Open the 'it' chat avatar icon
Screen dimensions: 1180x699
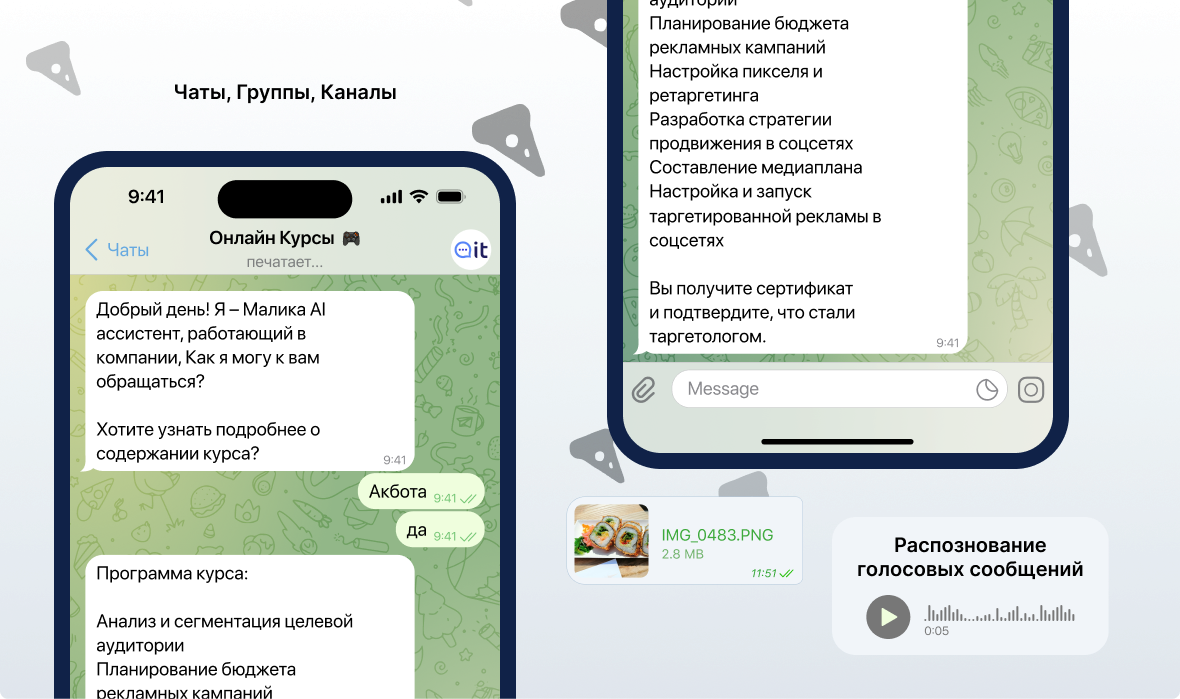click(x=471, y=250)
